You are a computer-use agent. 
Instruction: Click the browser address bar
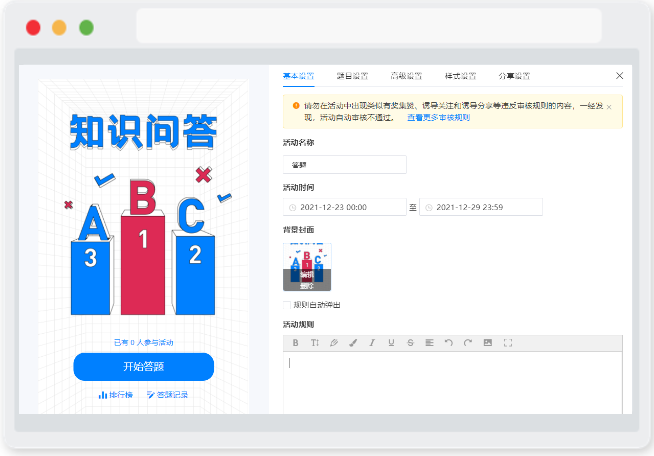coord(369,25)
